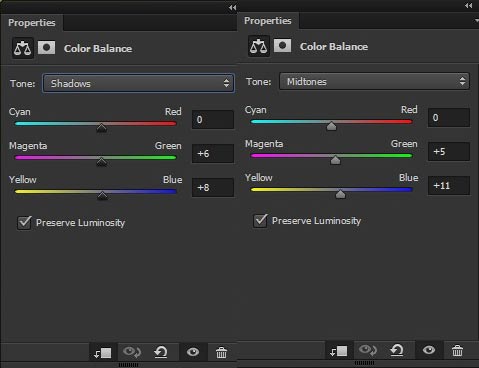The height and width of the screenshot is (368, 479).
Task: Click the Magenta-Green value field showing +6
Action: pyautogui.click(x=213, y=154)
